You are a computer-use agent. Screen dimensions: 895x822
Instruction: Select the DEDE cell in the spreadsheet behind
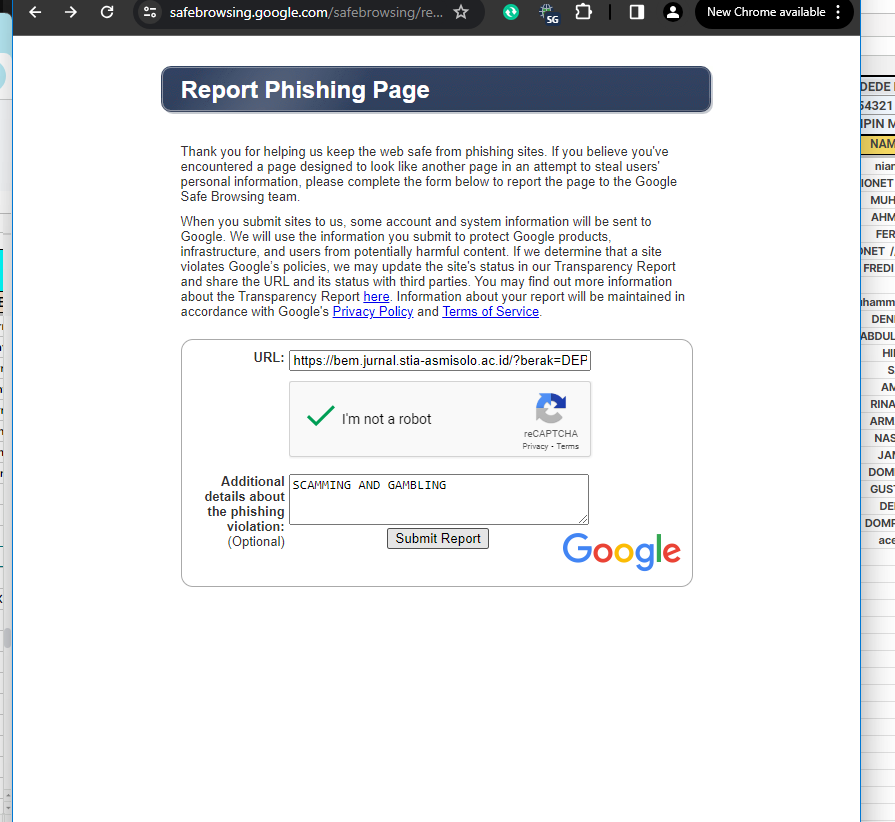point(878,87)
